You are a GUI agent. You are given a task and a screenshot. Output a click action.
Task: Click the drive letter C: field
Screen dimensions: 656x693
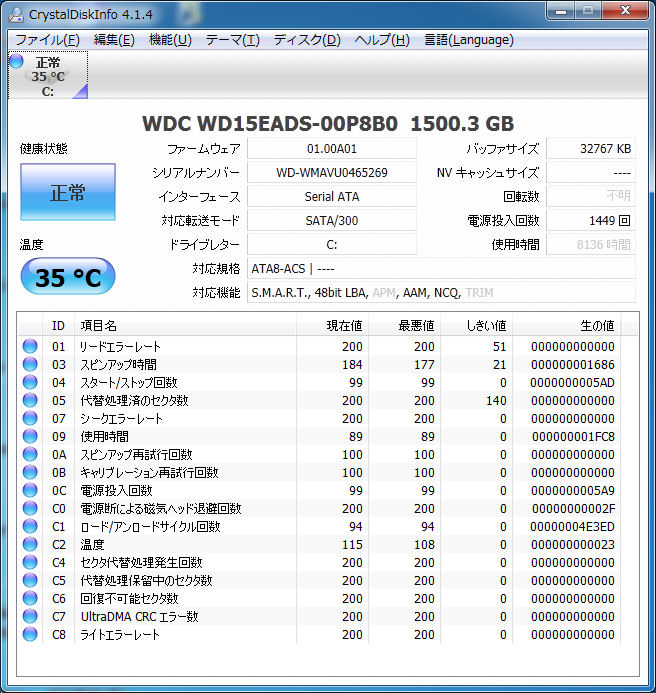(x=332, y=244)
